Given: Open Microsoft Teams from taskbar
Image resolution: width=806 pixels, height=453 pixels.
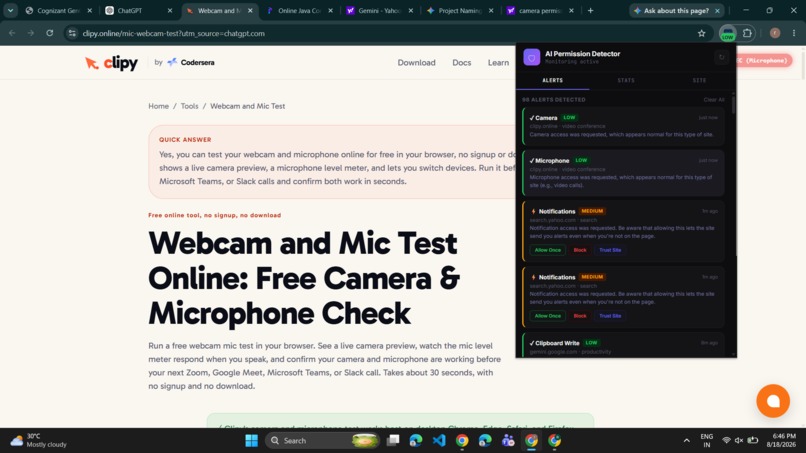Looking at the screenshot, I should click(508, 441).
